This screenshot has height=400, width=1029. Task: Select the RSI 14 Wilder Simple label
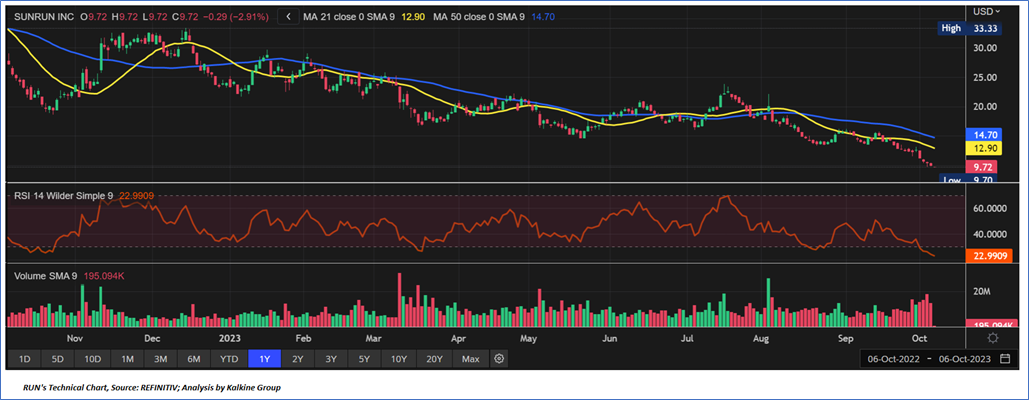[64, 195]
